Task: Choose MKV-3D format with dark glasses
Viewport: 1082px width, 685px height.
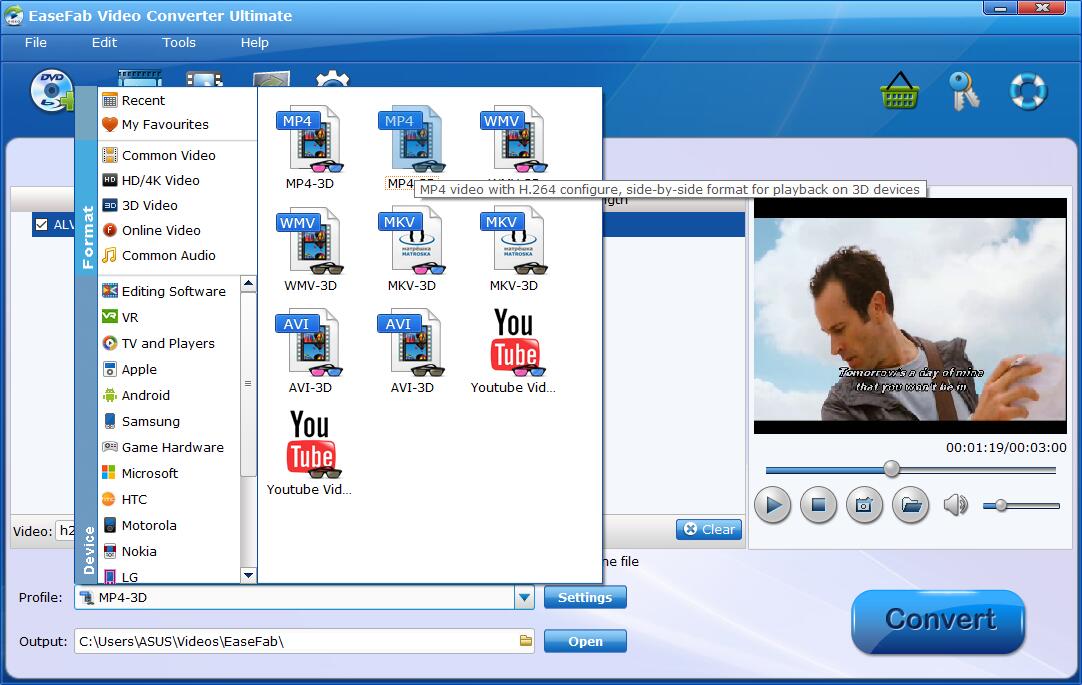Action: click(x=513, y=250)
